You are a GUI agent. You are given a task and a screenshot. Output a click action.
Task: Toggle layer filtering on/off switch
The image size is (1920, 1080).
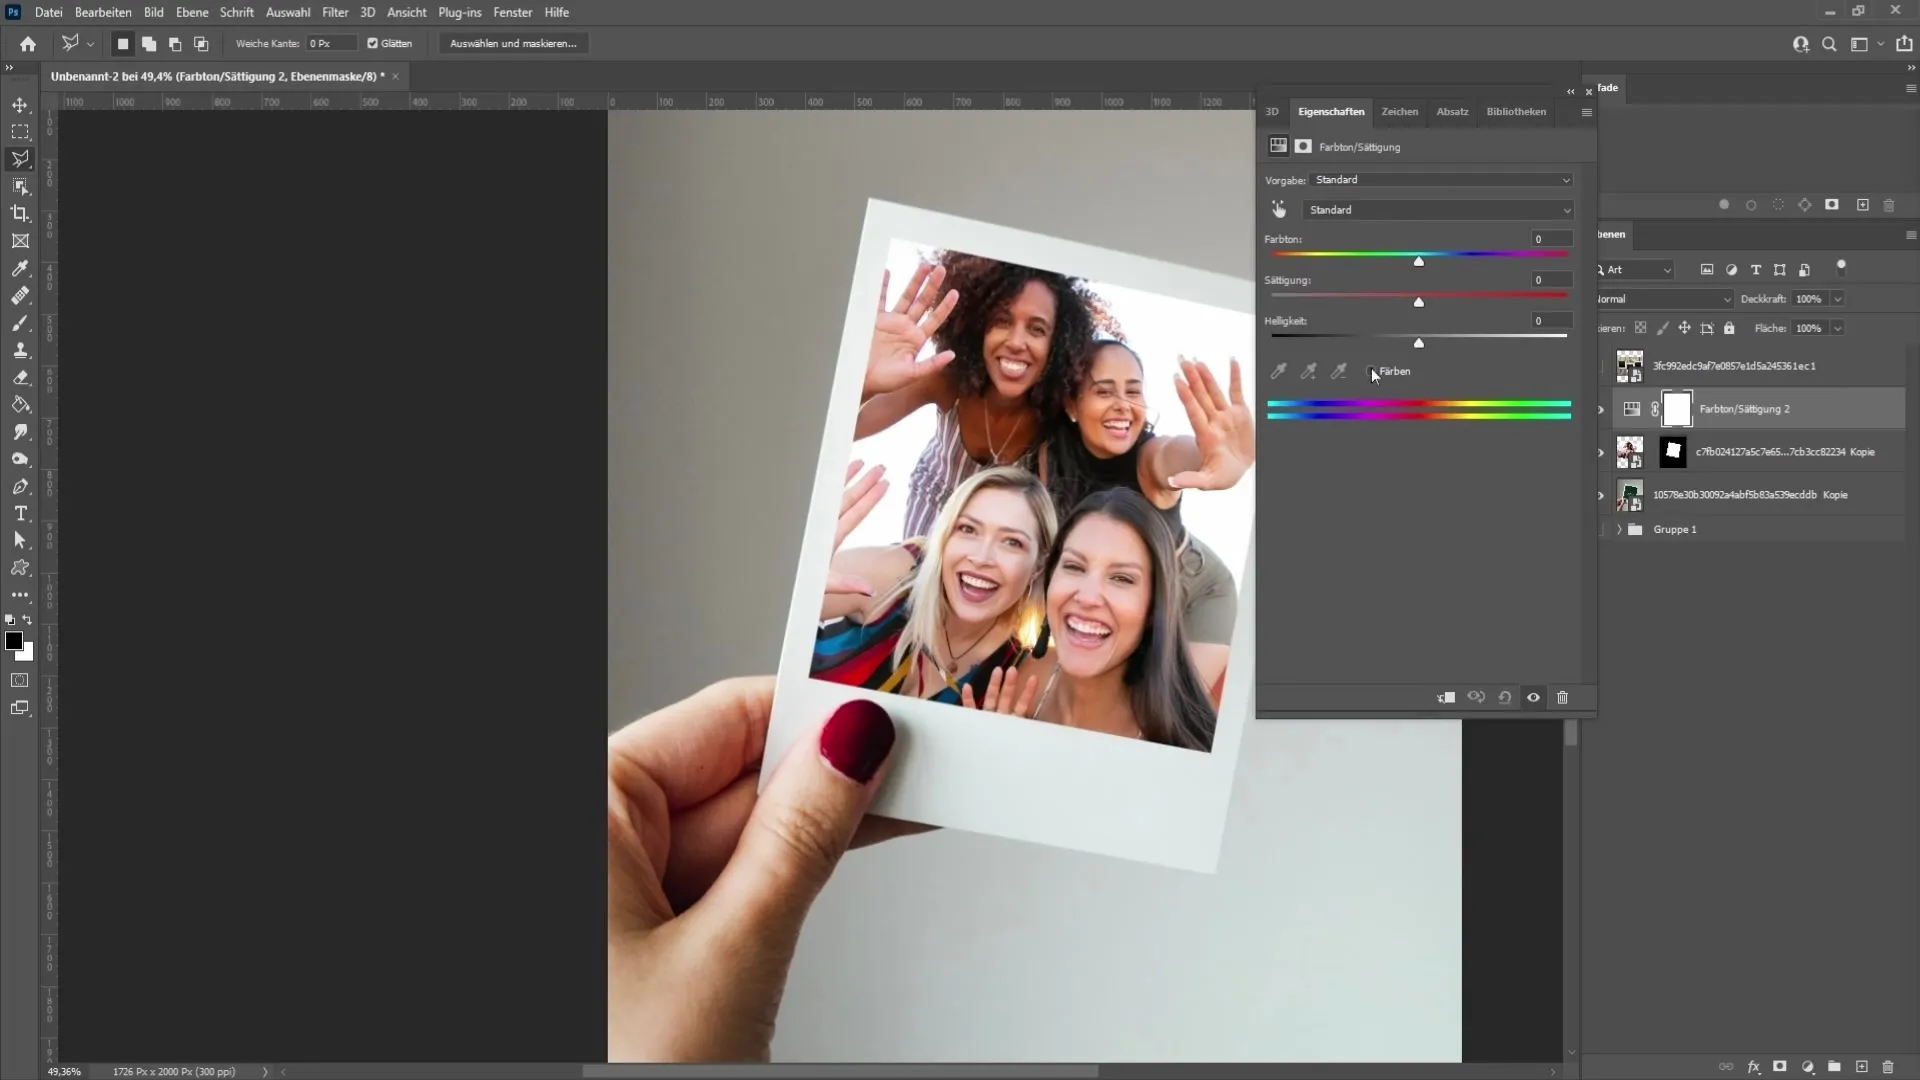tap(1841, 267)
